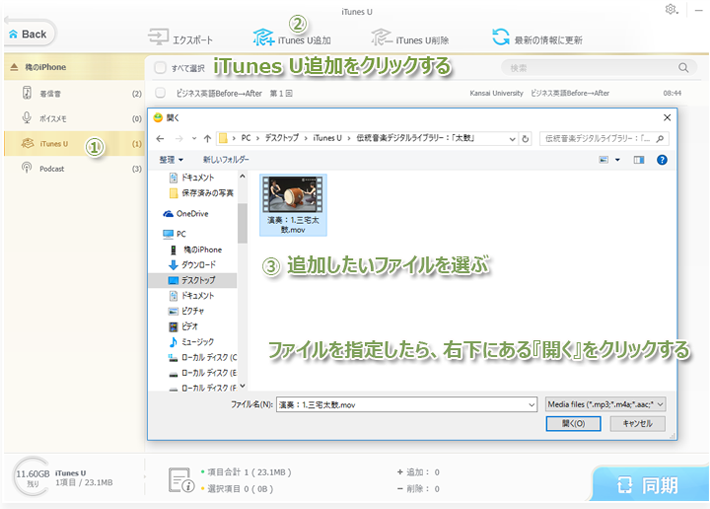710x509 pixels.
Task: Click iTunes U追加 to add files
Action: (292, 39)
